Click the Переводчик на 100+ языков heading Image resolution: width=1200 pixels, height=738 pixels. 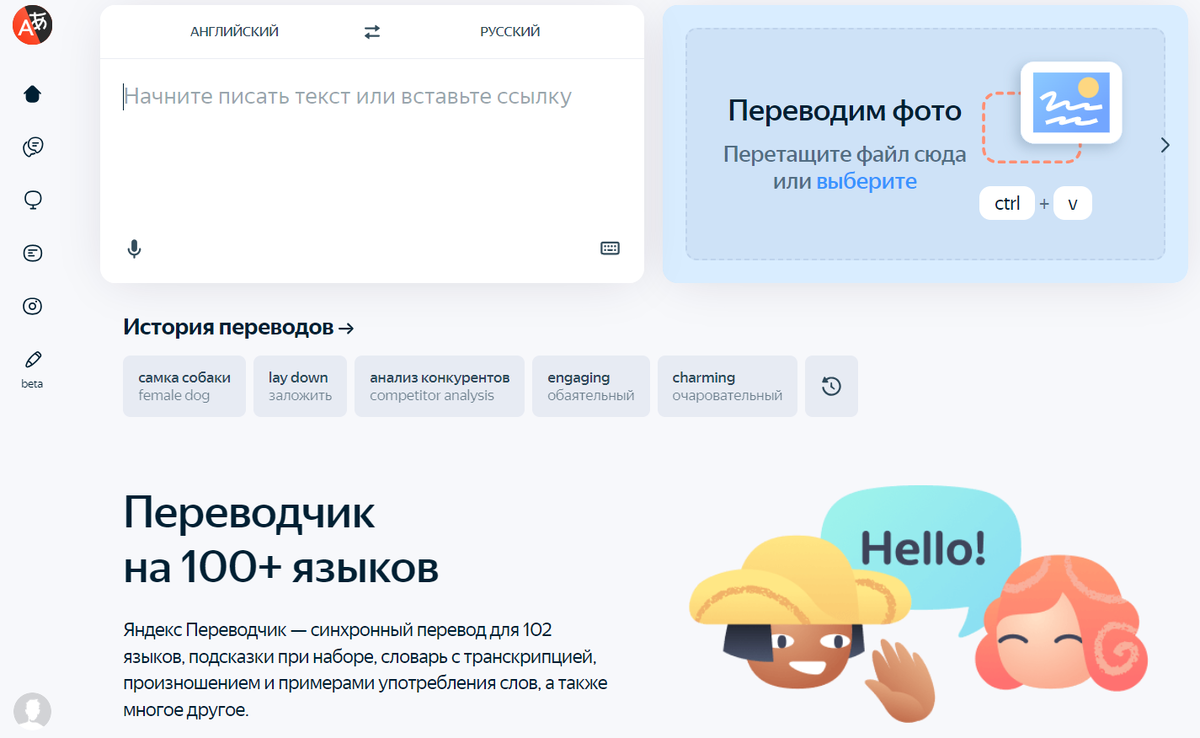point(281,540)
